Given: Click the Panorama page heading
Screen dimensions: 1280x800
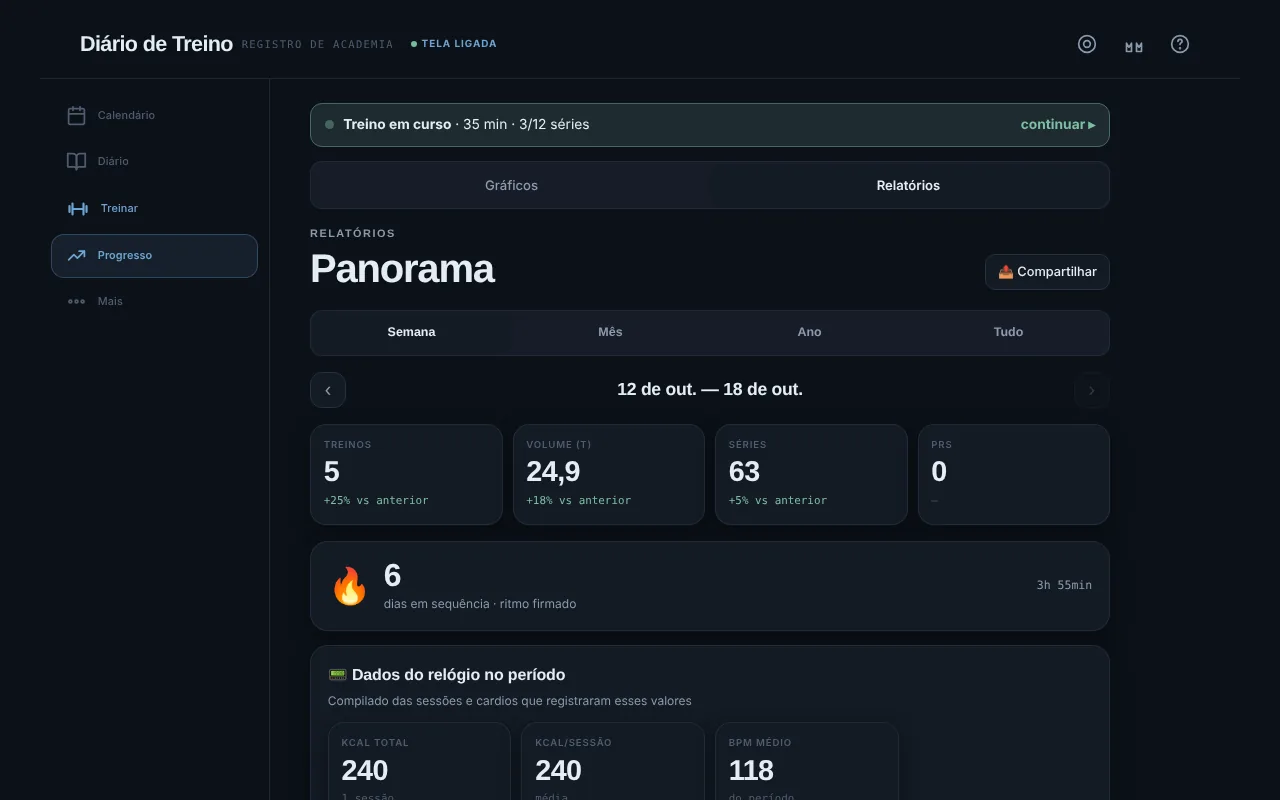Looking at the screenshot, I should tap(402, 269).
